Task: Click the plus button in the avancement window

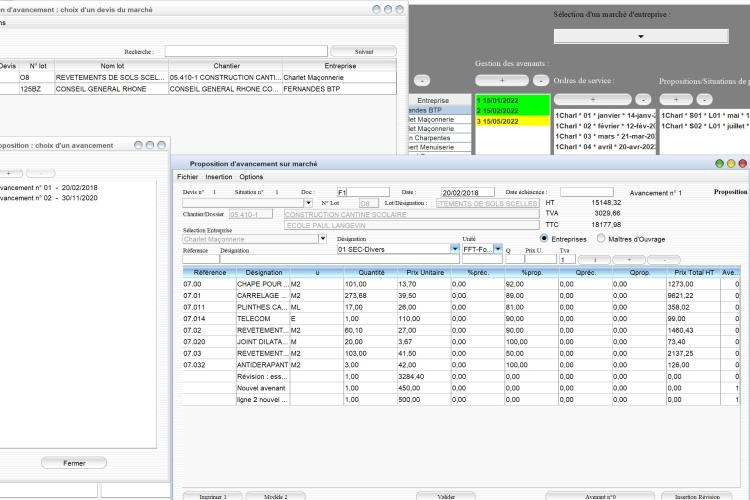Action: click(9, 173)
